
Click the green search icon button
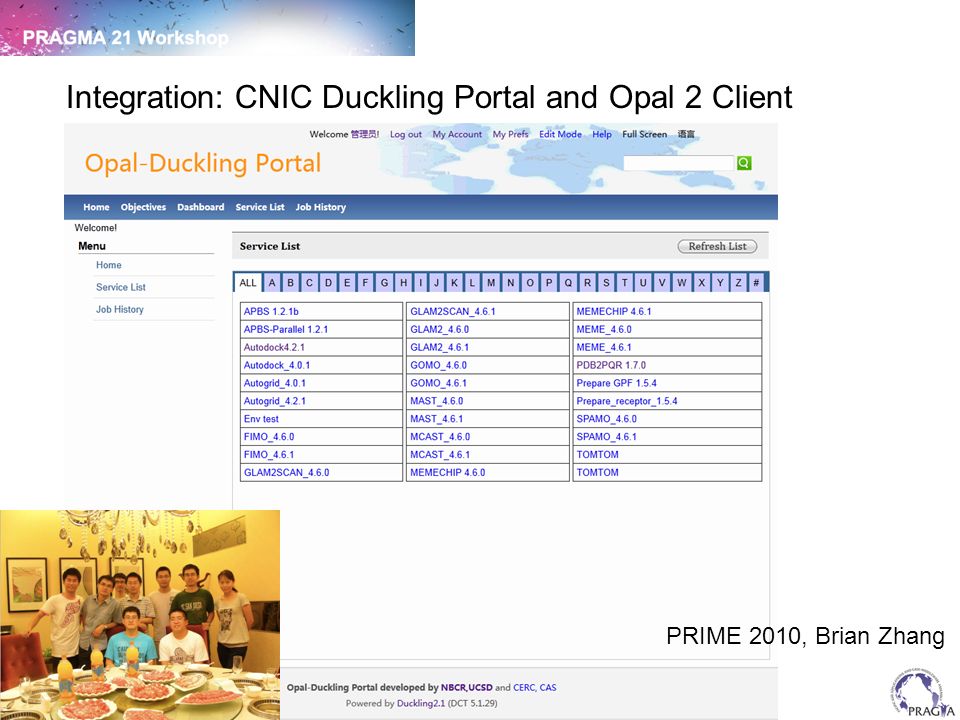[x=744, y=163]
